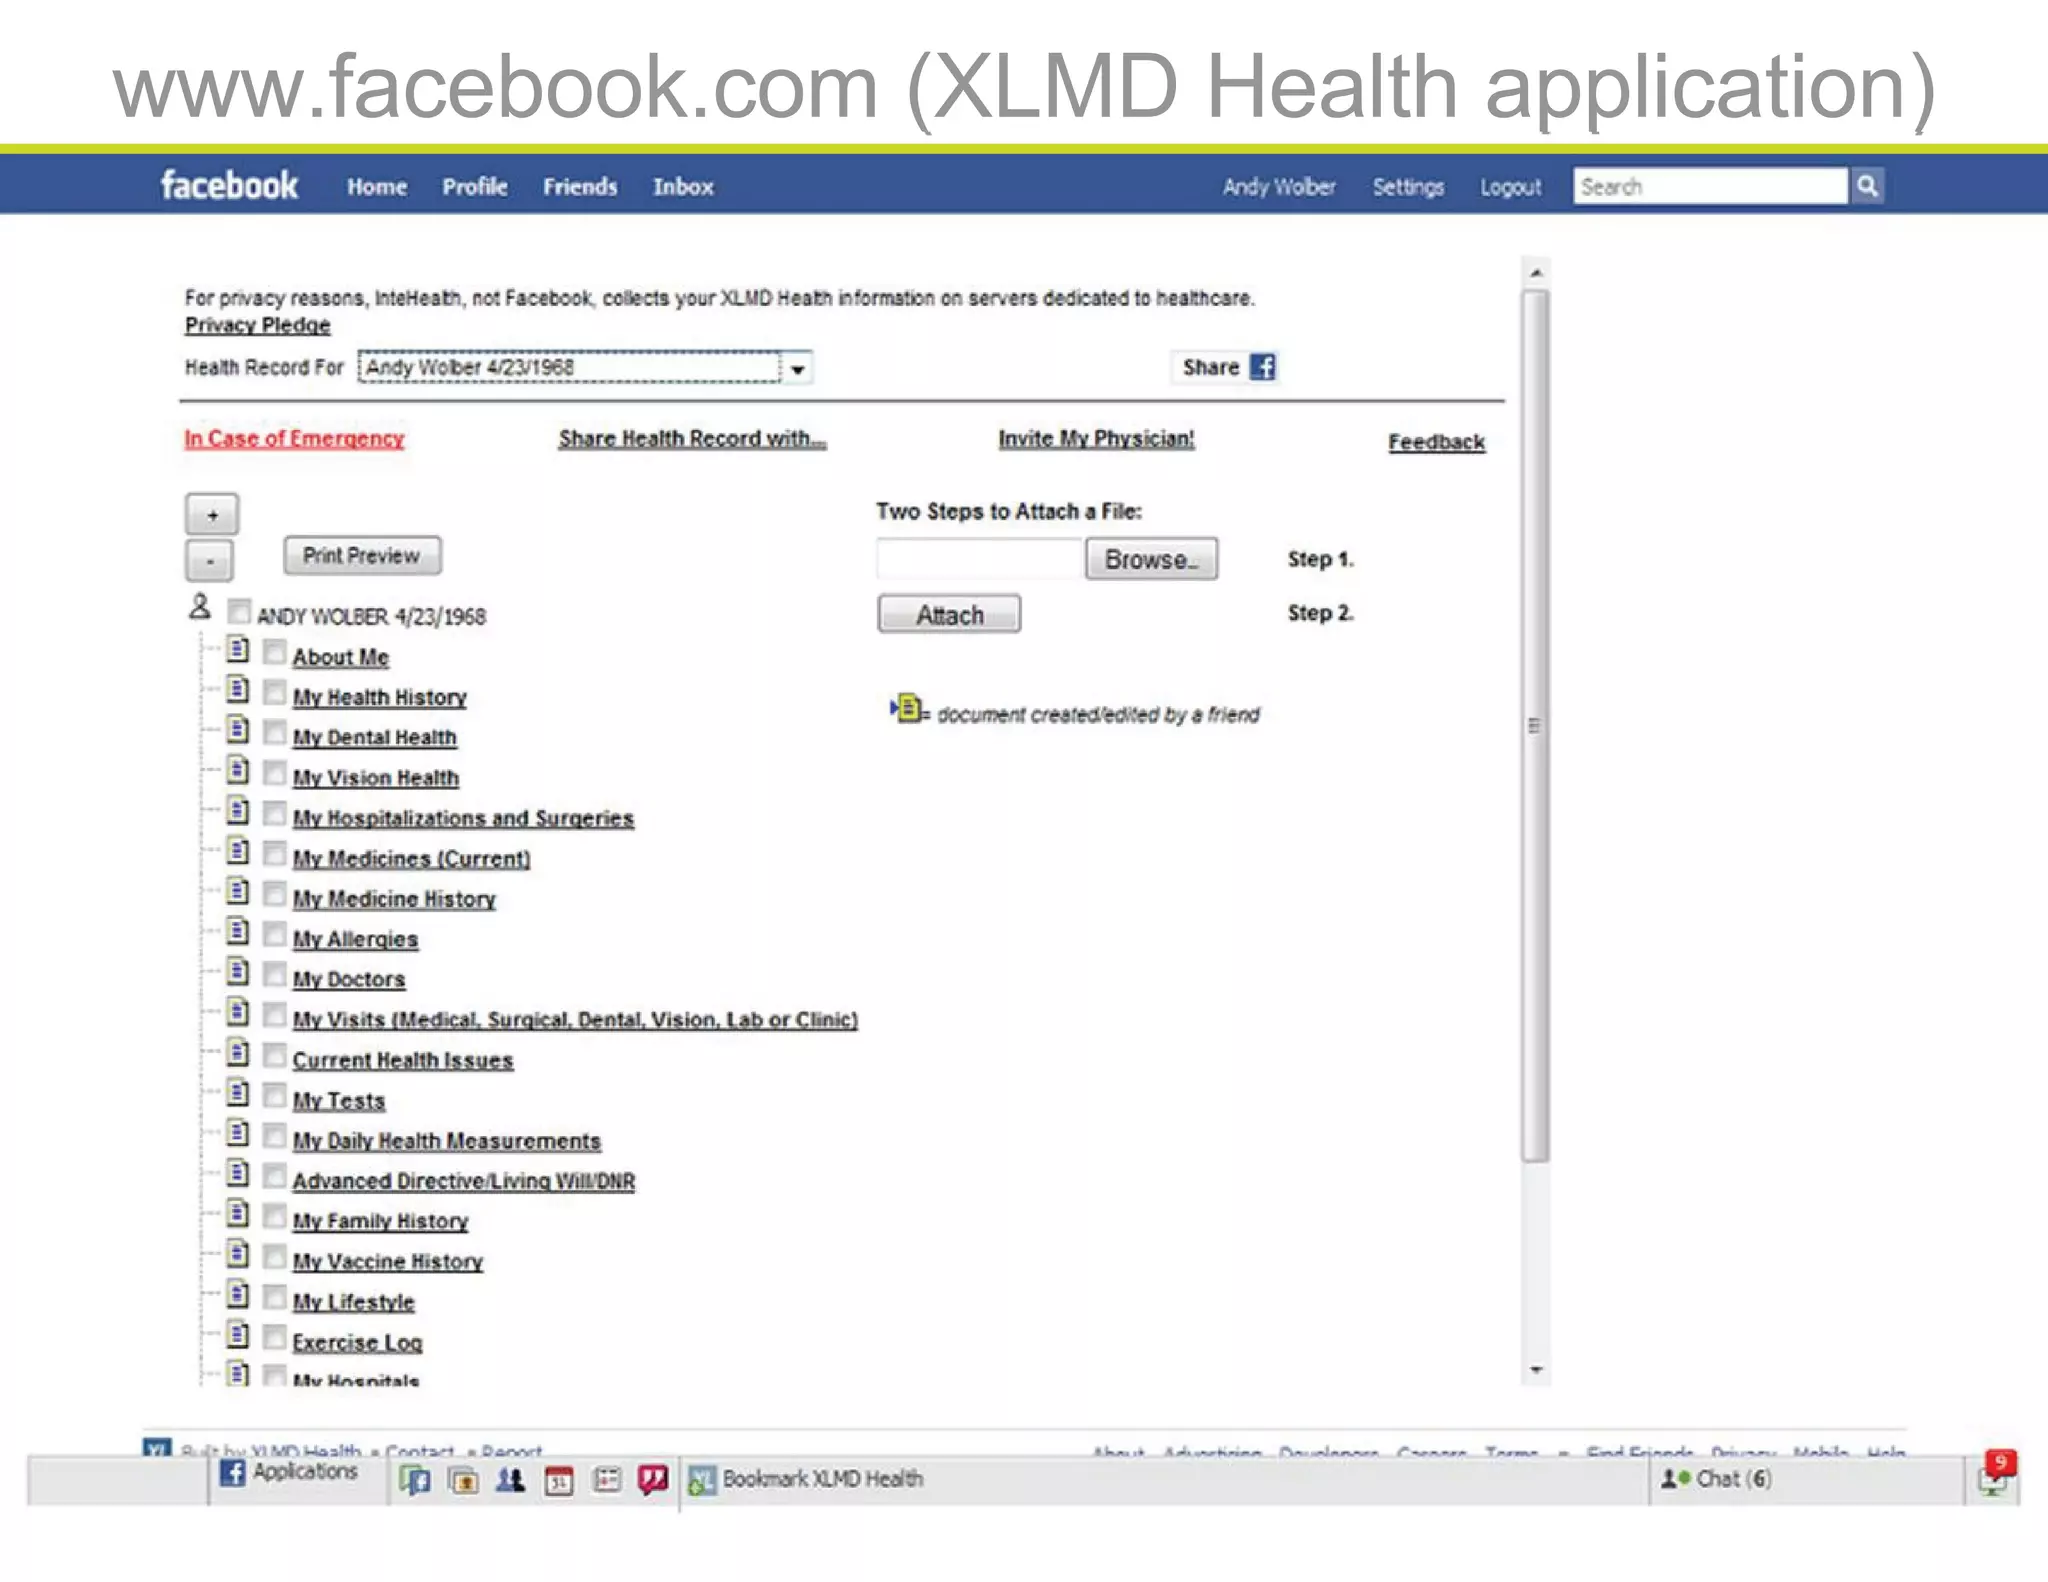Click the person icon beside ANDY WOLBER
Screen dimensions: 2048x1582
coord(200,607)
